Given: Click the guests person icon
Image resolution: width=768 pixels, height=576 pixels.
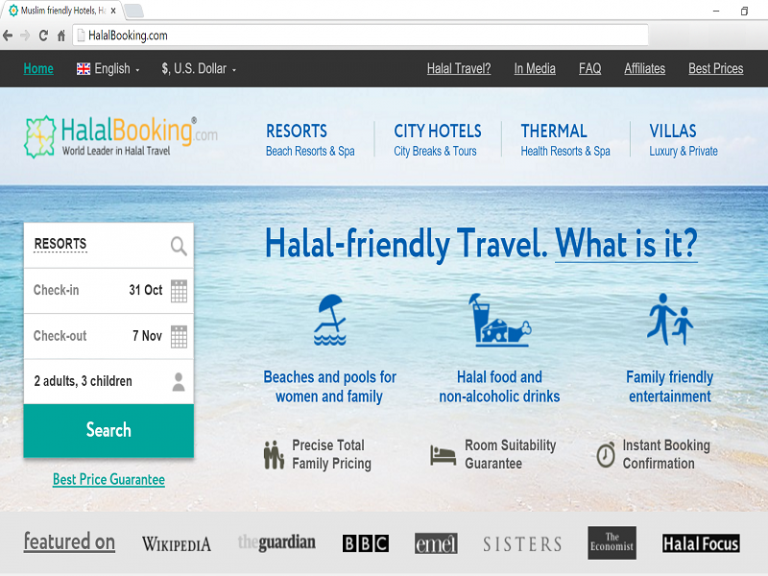Looking at the screenshot, I should pyautogui.click(x=179, y=382).
